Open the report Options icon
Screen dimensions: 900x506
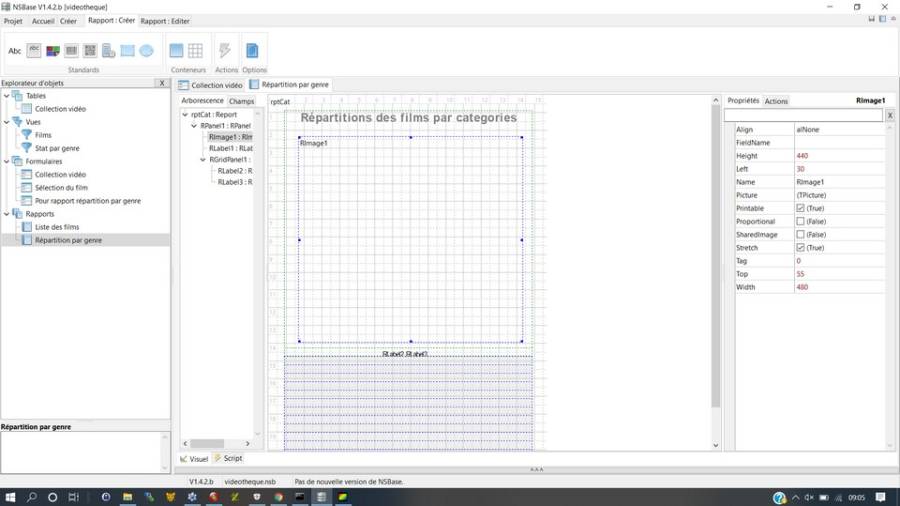click(x=252, y=51)
